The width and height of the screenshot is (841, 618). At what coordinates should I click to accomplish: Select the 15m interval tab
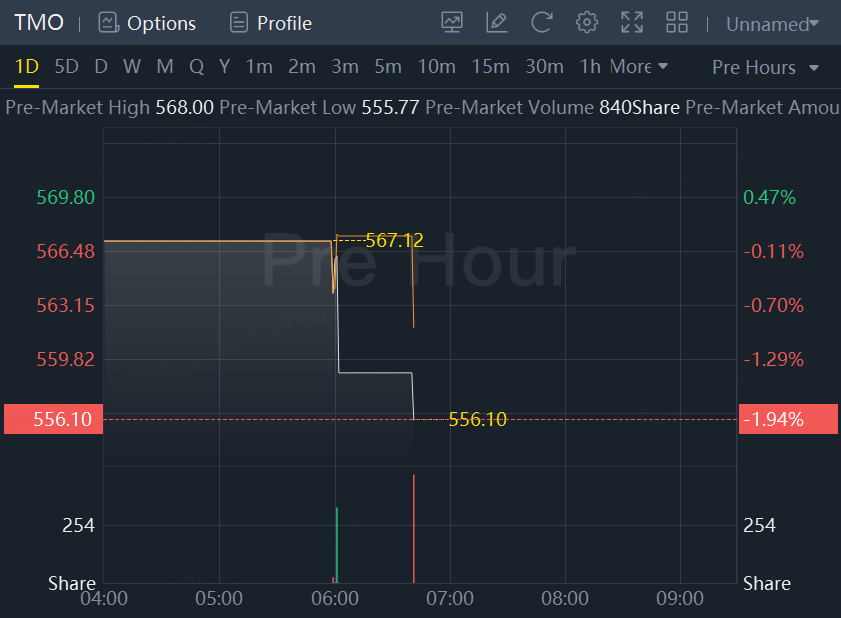pyautogui.click(x=490, y=67)
